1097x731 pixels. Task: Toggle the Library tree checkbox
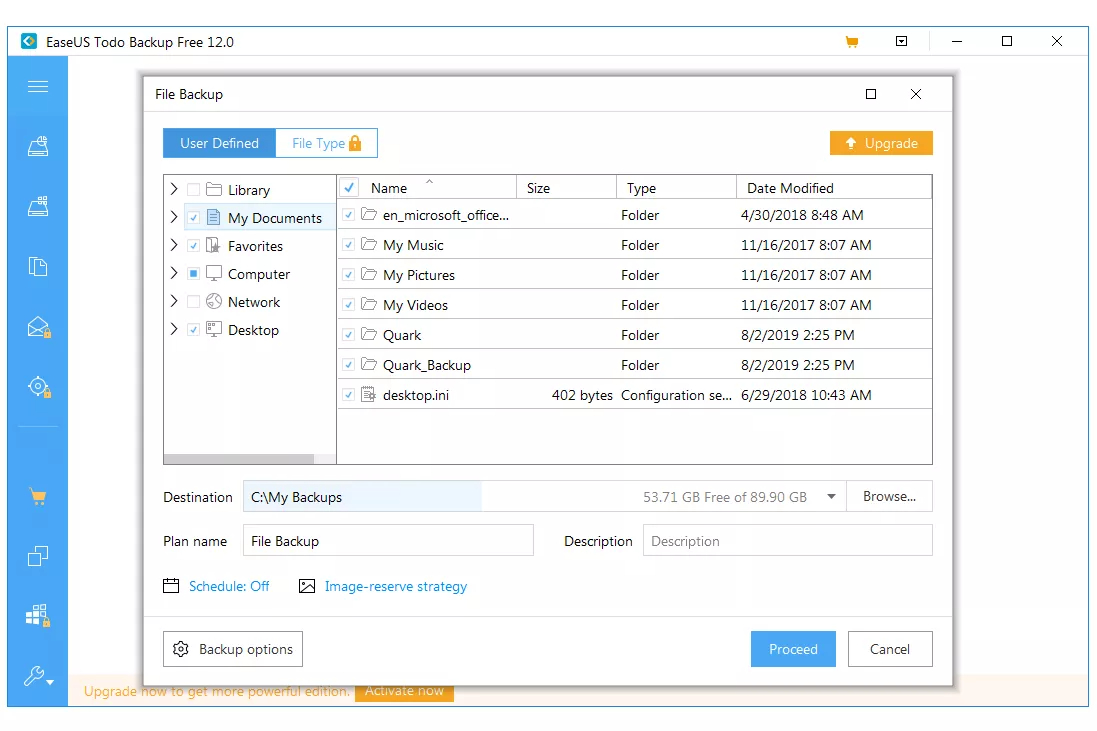tap(194, 190)
